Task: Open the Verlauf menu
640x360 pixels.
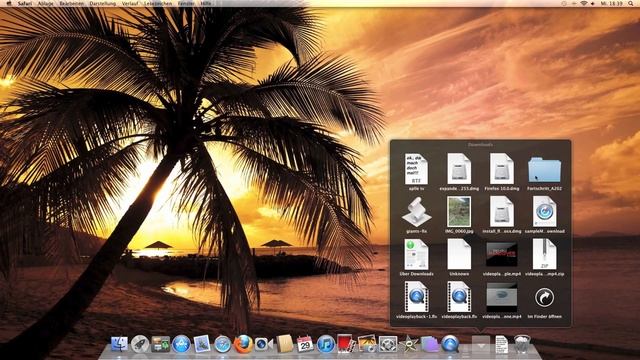Action: pos(130,3)
